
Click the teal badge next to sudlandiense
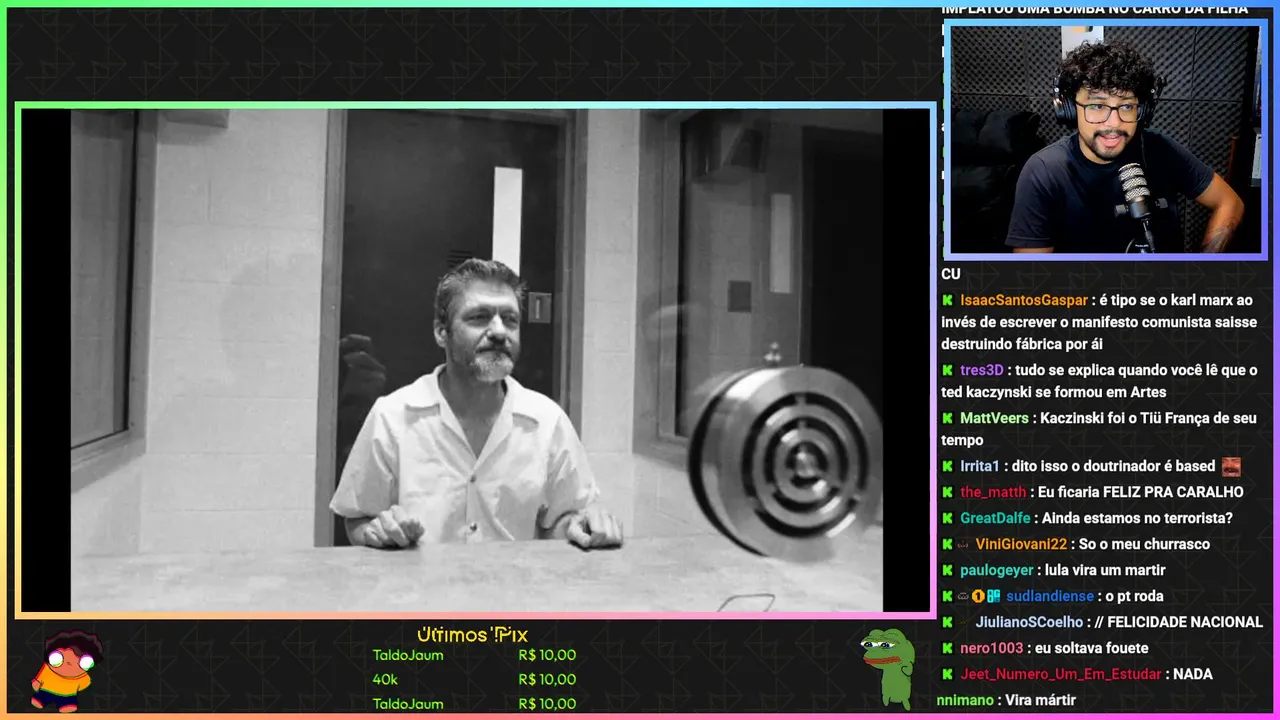993,596
